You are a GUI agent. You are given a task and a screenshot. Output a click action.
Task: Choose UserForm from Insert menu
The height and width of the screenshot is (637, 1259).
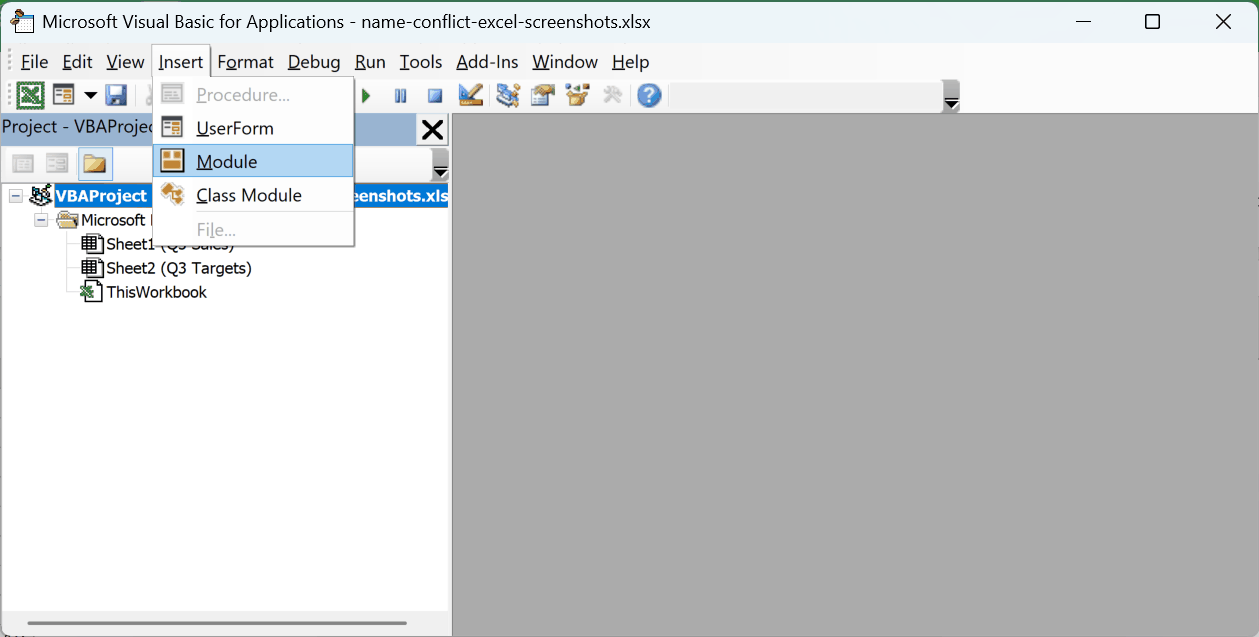(x=253, y=128)
